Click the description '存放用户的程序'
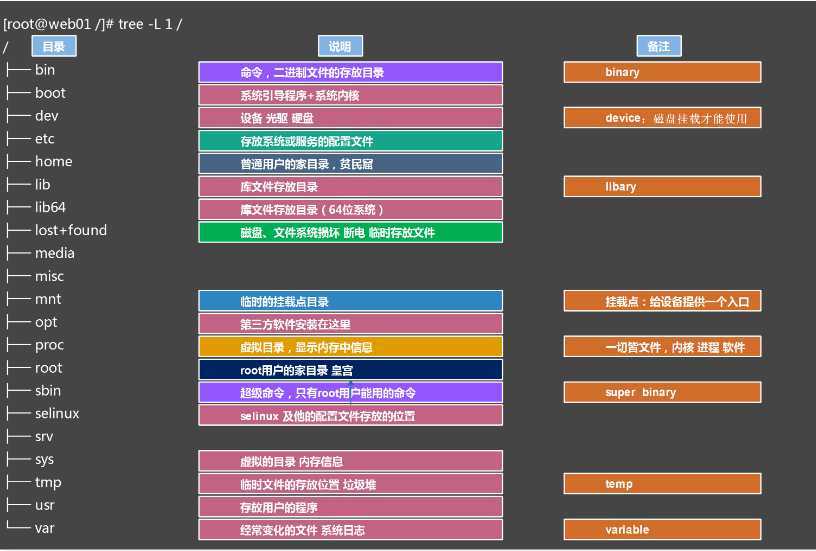Viewport: 816px width, 551px height. coord(350,507)
